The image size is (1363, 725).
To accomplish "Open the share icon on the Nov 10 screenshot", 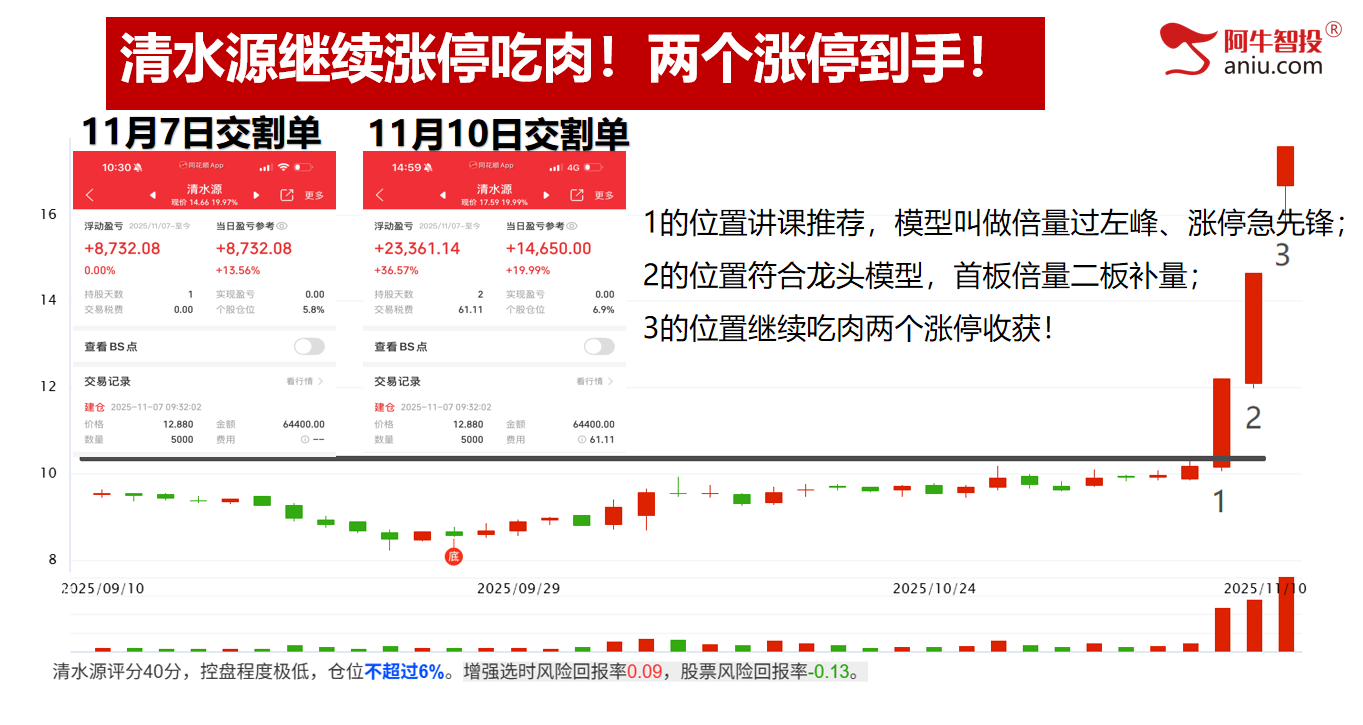I will point(578,192).
